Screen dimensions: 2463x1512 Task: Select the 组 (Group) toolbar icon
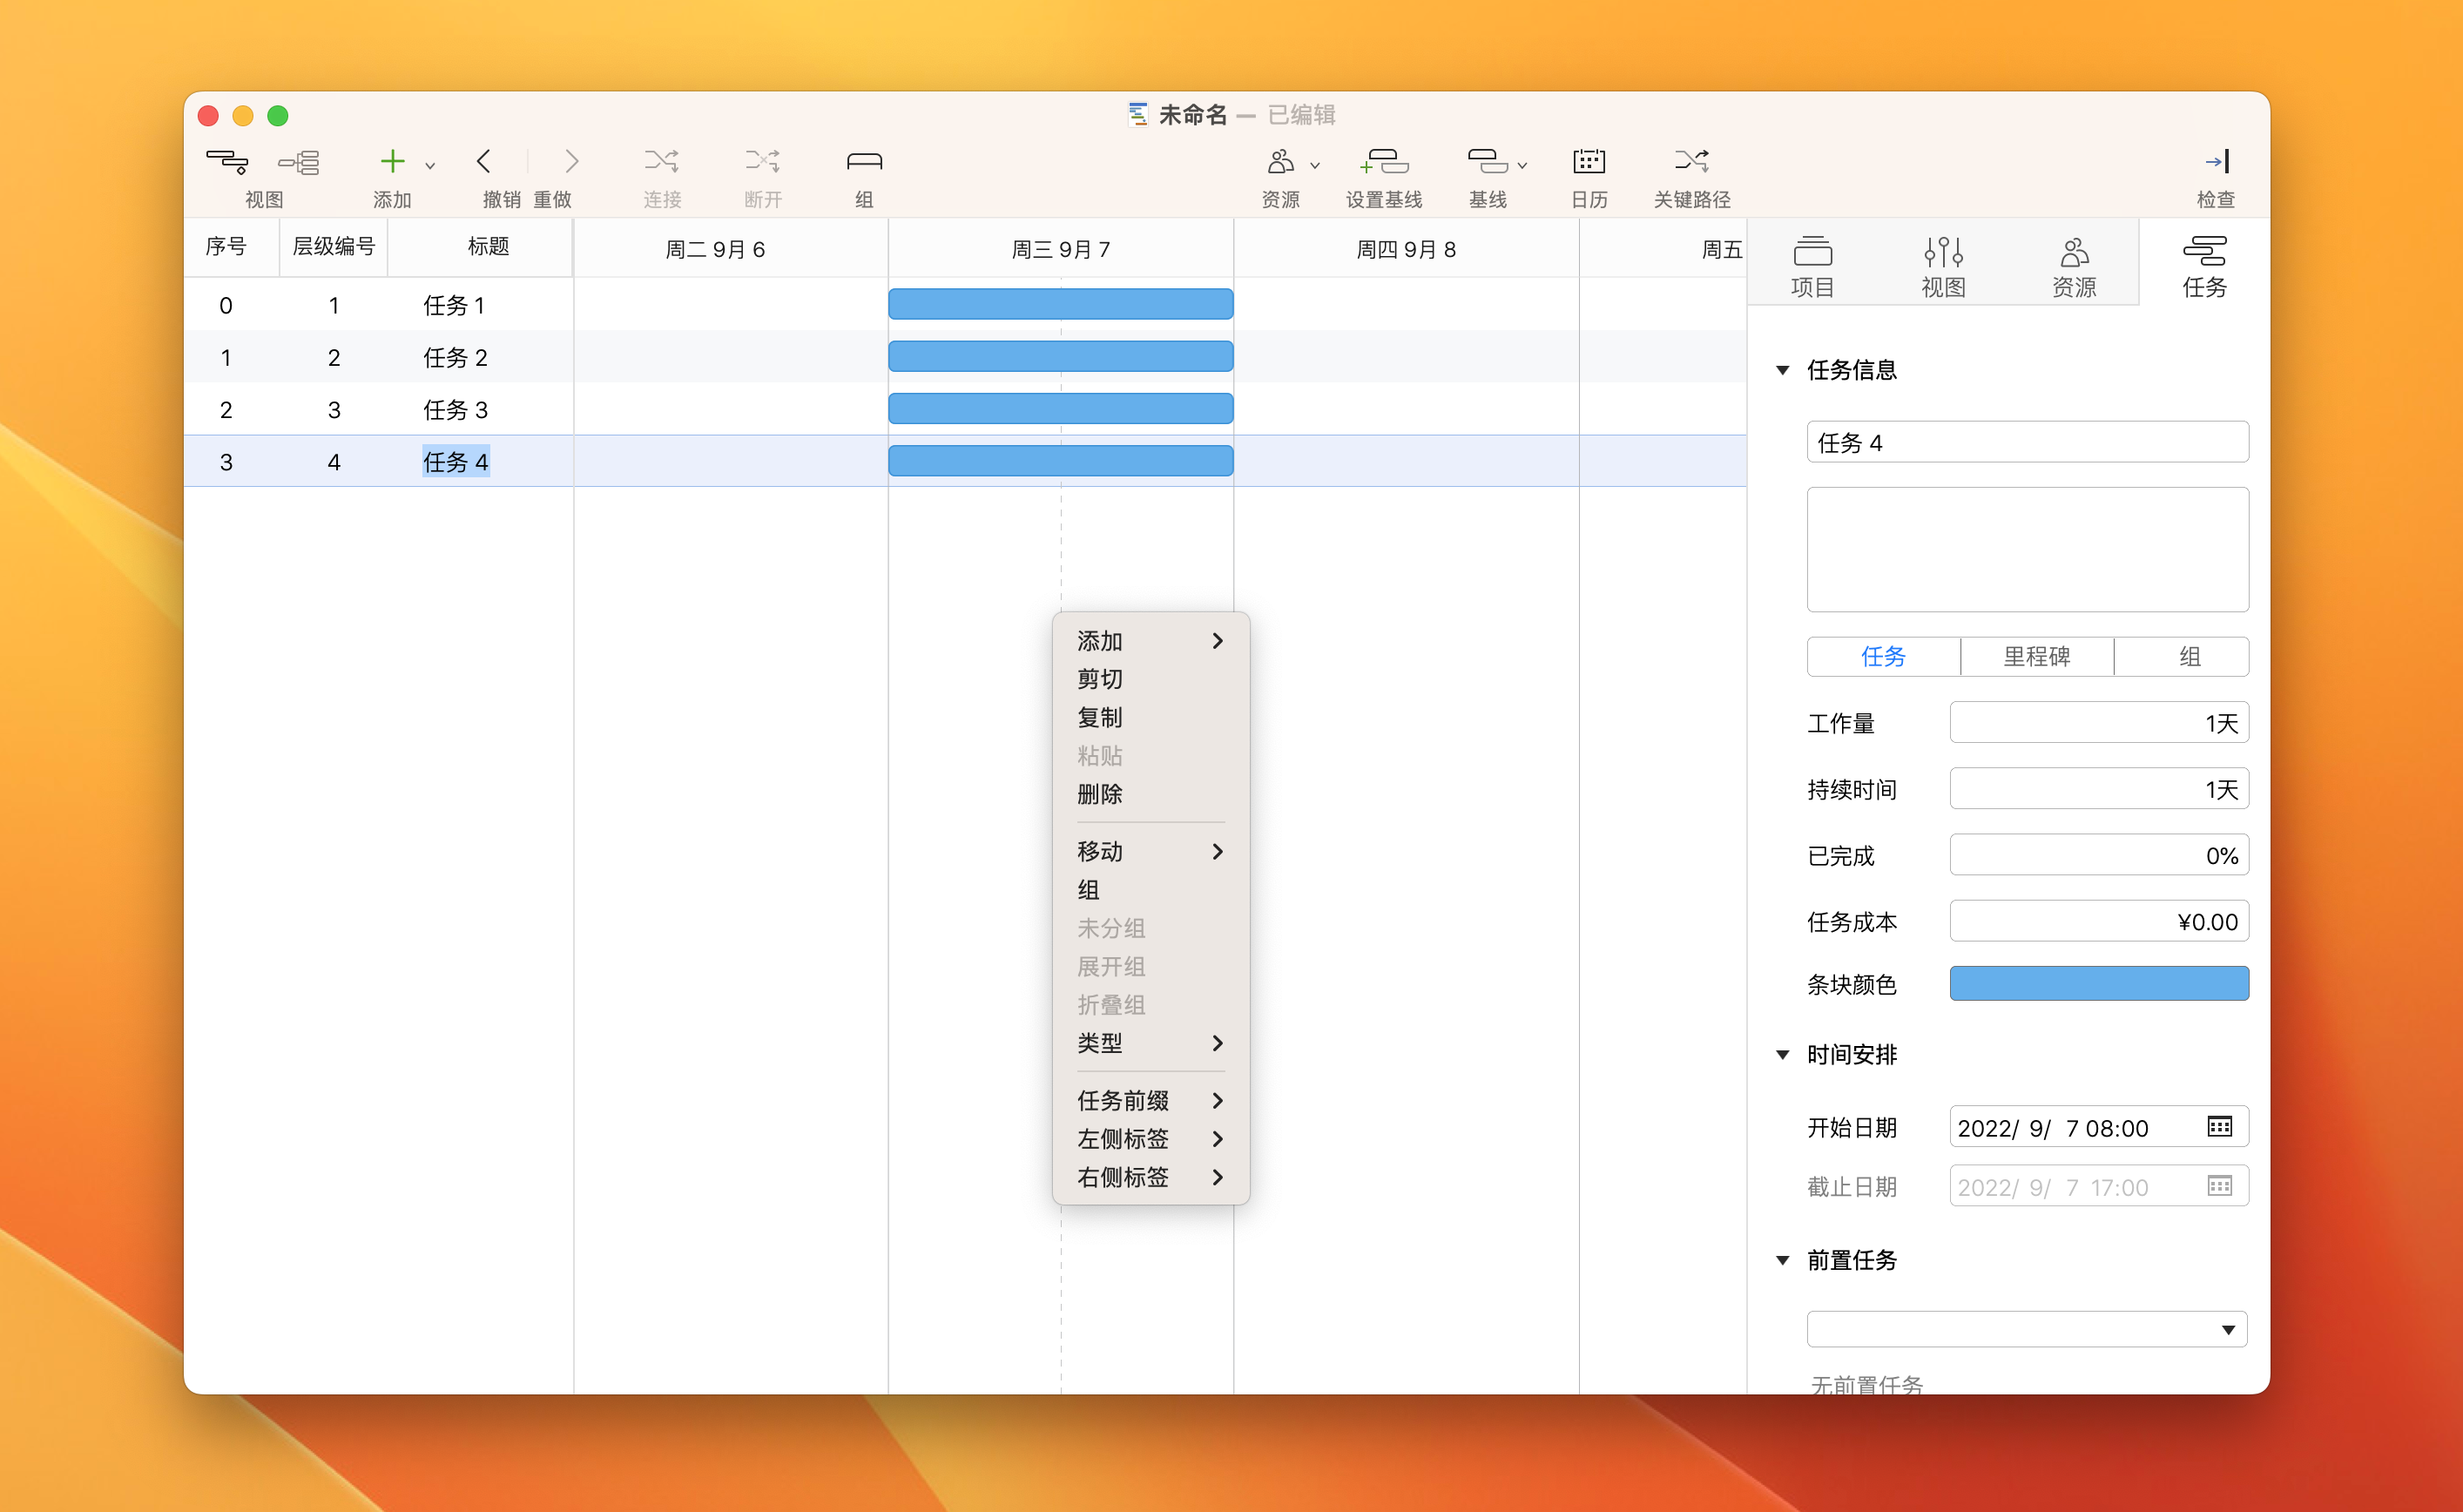point(863,175)
